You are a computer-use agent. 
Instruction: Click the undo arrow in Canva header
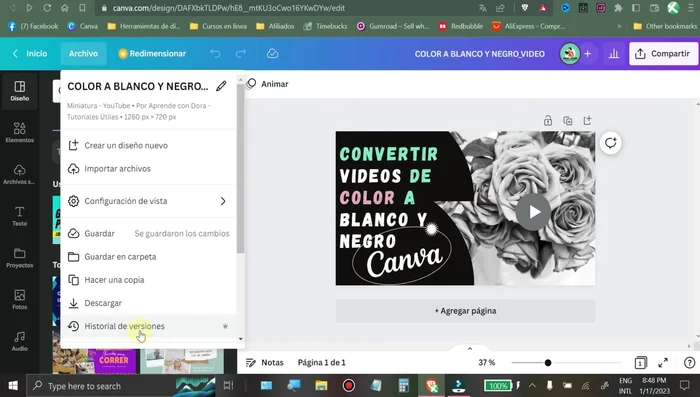tap(215, 54)
